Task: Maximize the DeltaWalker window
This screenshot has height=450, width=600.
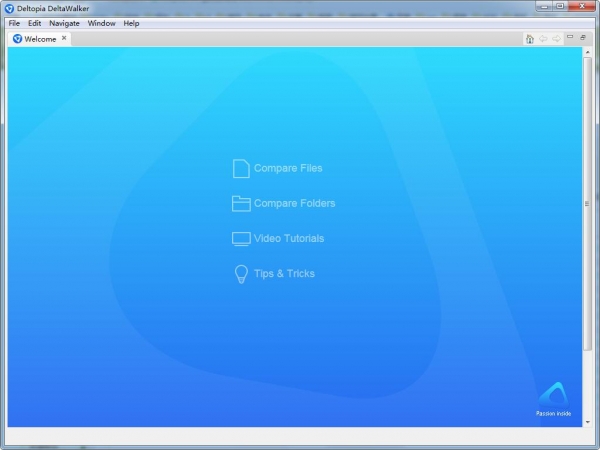Action: coord(560,7)
